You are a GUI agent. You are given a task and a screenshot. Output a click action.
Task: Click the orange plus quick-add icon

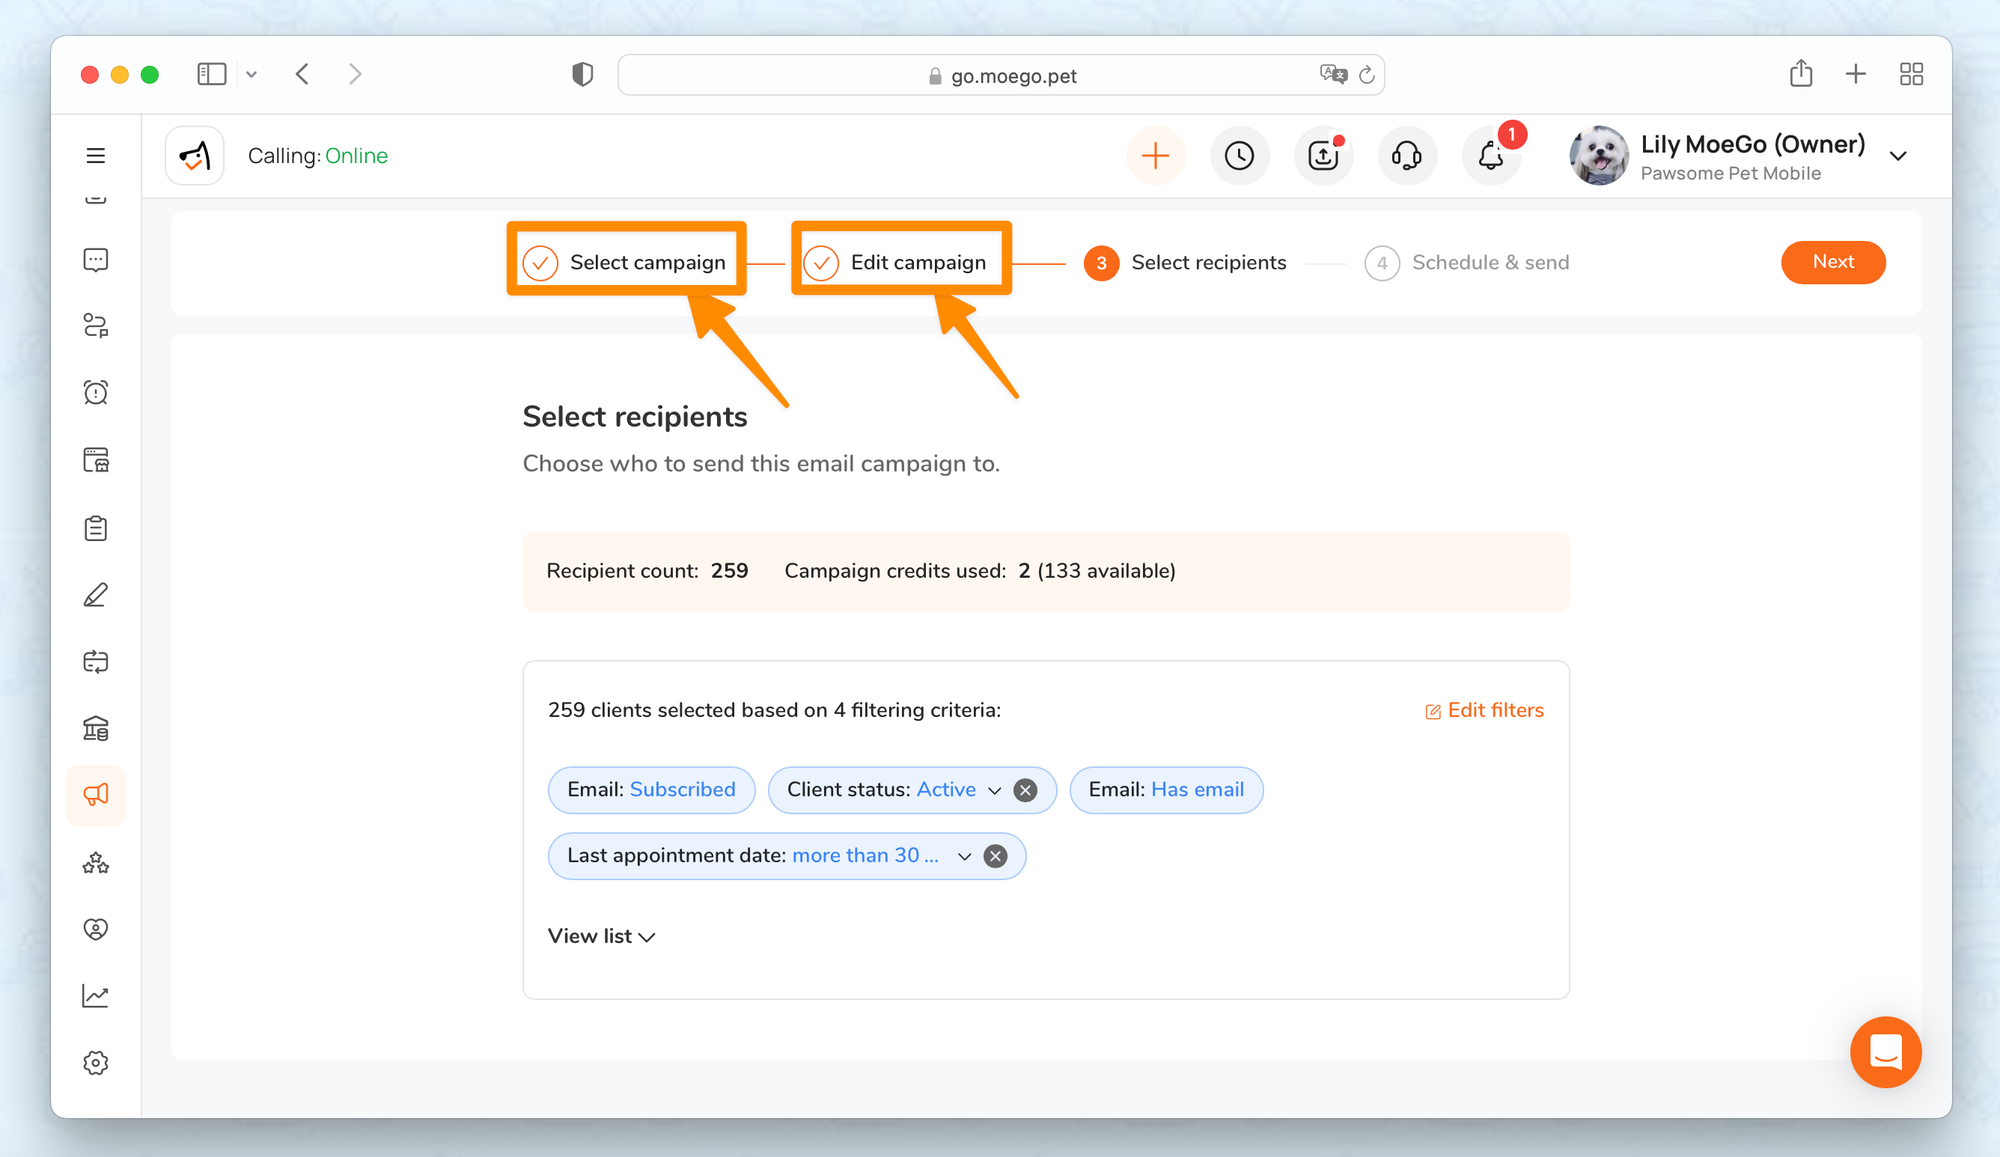click(x=1155, y=156)
